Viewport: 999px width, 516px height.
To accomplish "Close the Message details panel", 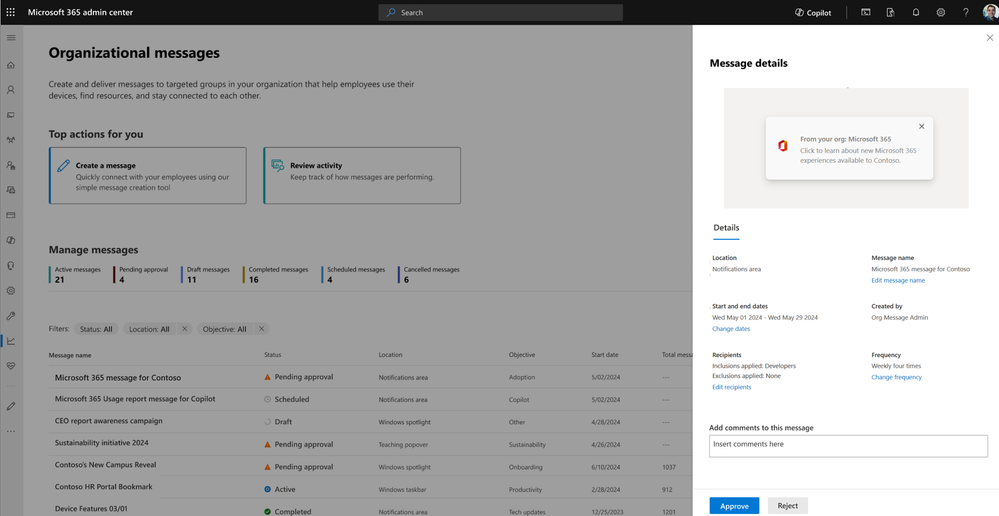I will tap(989, 38).
